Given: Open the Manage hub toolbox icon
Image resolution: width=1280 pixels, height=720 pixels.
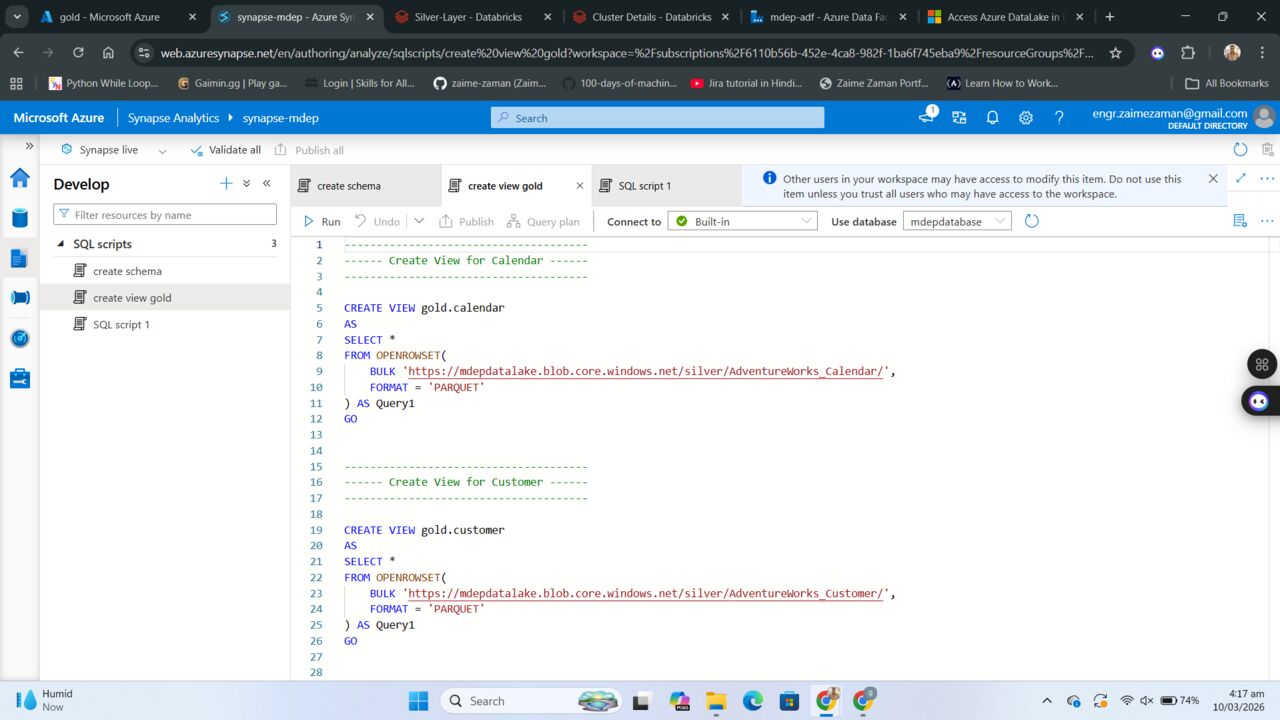Looking at the screenshot, I should [20, 378].
